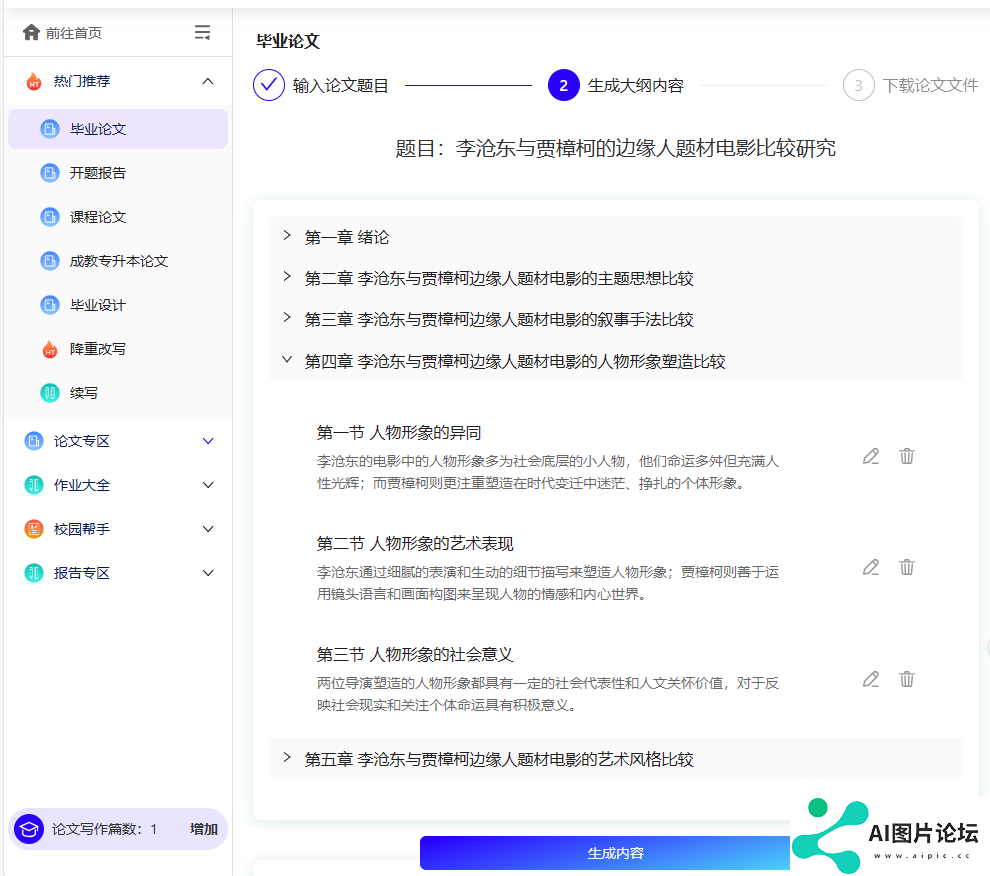Click the step 2 circle for 生成大纲内容
The height and width of the screenshot is (876, 990).
pos(564,85)
